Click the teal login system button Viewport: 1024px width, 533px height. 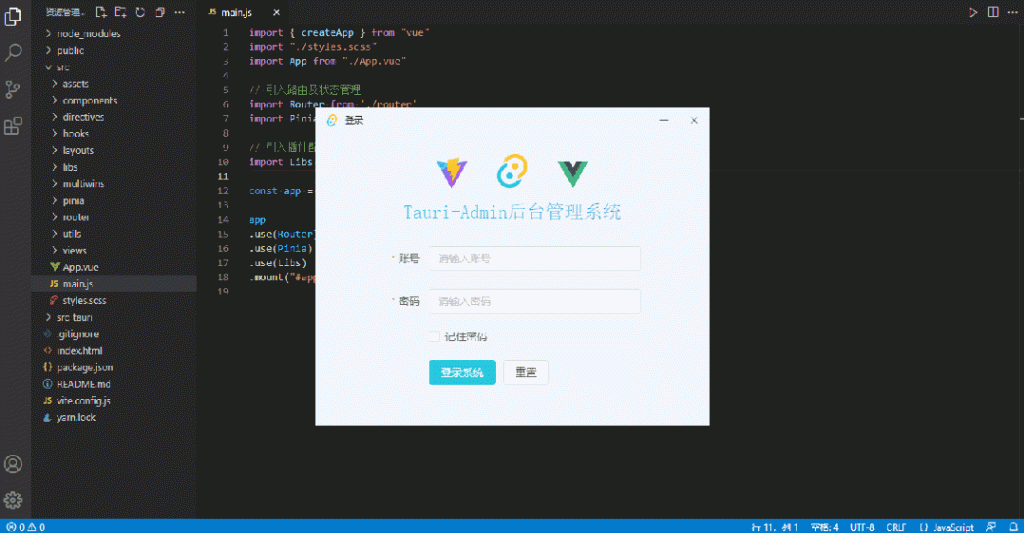[x=462, y=372]
